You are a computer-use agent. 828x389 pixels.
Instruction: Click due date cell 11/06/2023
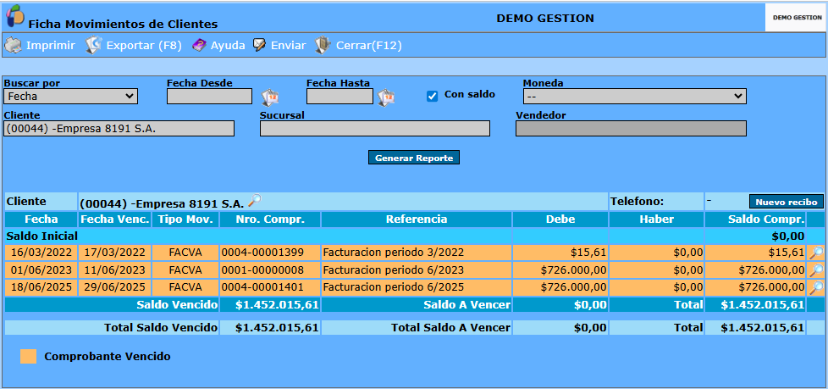tap(115, 271)
